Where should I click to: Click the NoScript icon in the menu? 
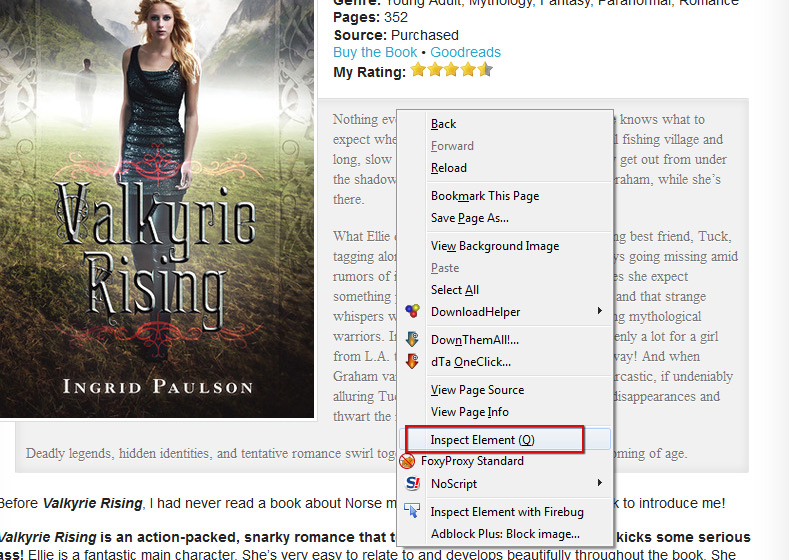pos(412,483)
